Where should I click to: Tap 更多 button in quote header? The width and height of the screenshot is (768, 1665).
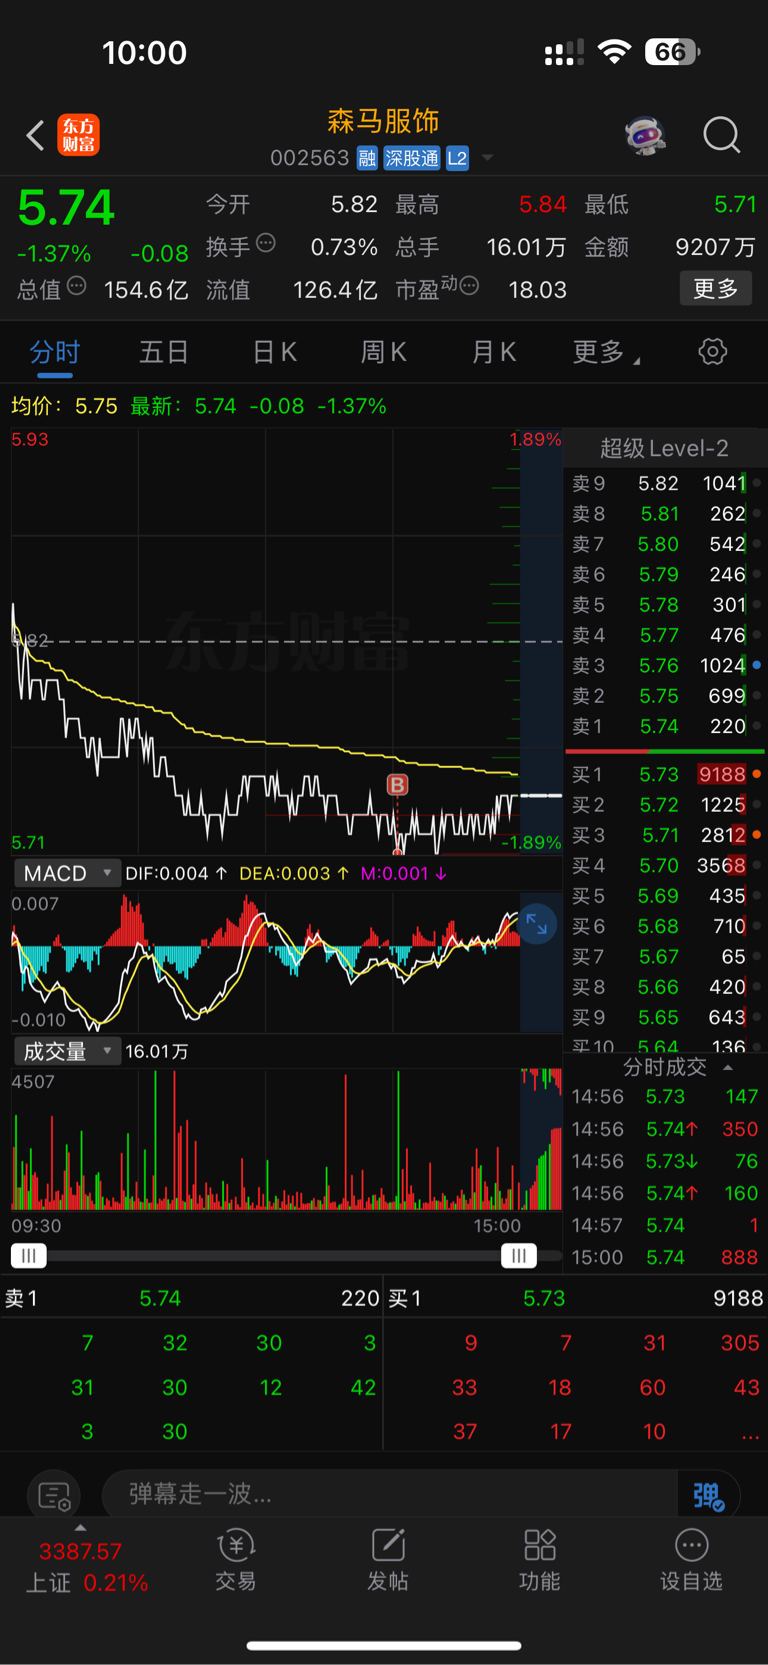pos(715,289)
